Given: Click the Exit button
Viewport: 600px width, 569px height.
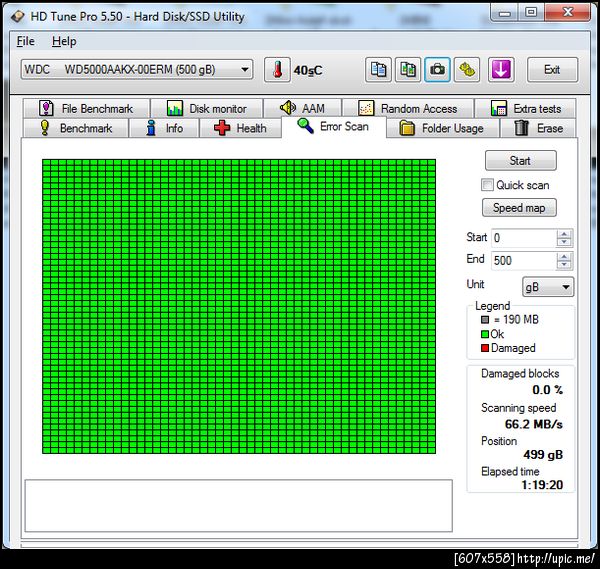Looking at the screenshot, I should [x=552, y=70].
